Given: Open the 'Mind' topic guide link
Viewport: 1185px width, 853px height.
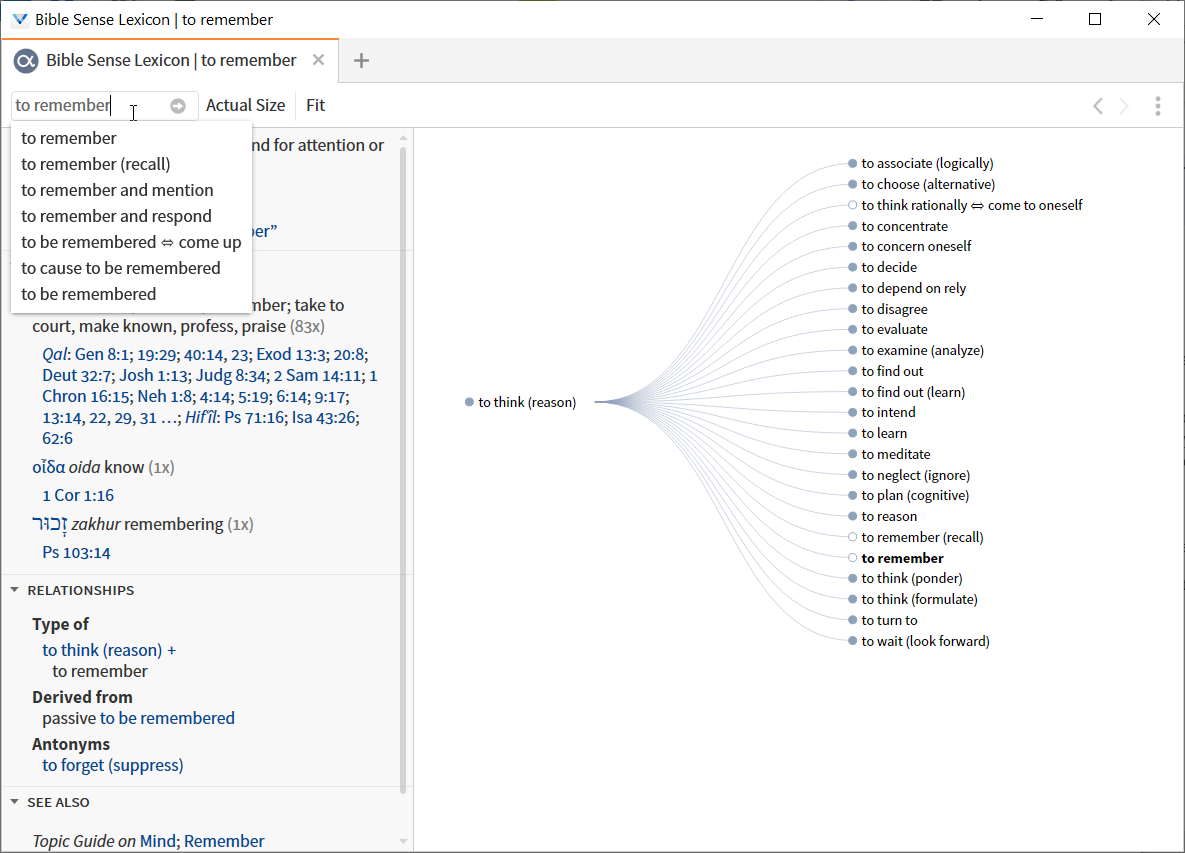Looking at the screenshot, I should point(157,841).
